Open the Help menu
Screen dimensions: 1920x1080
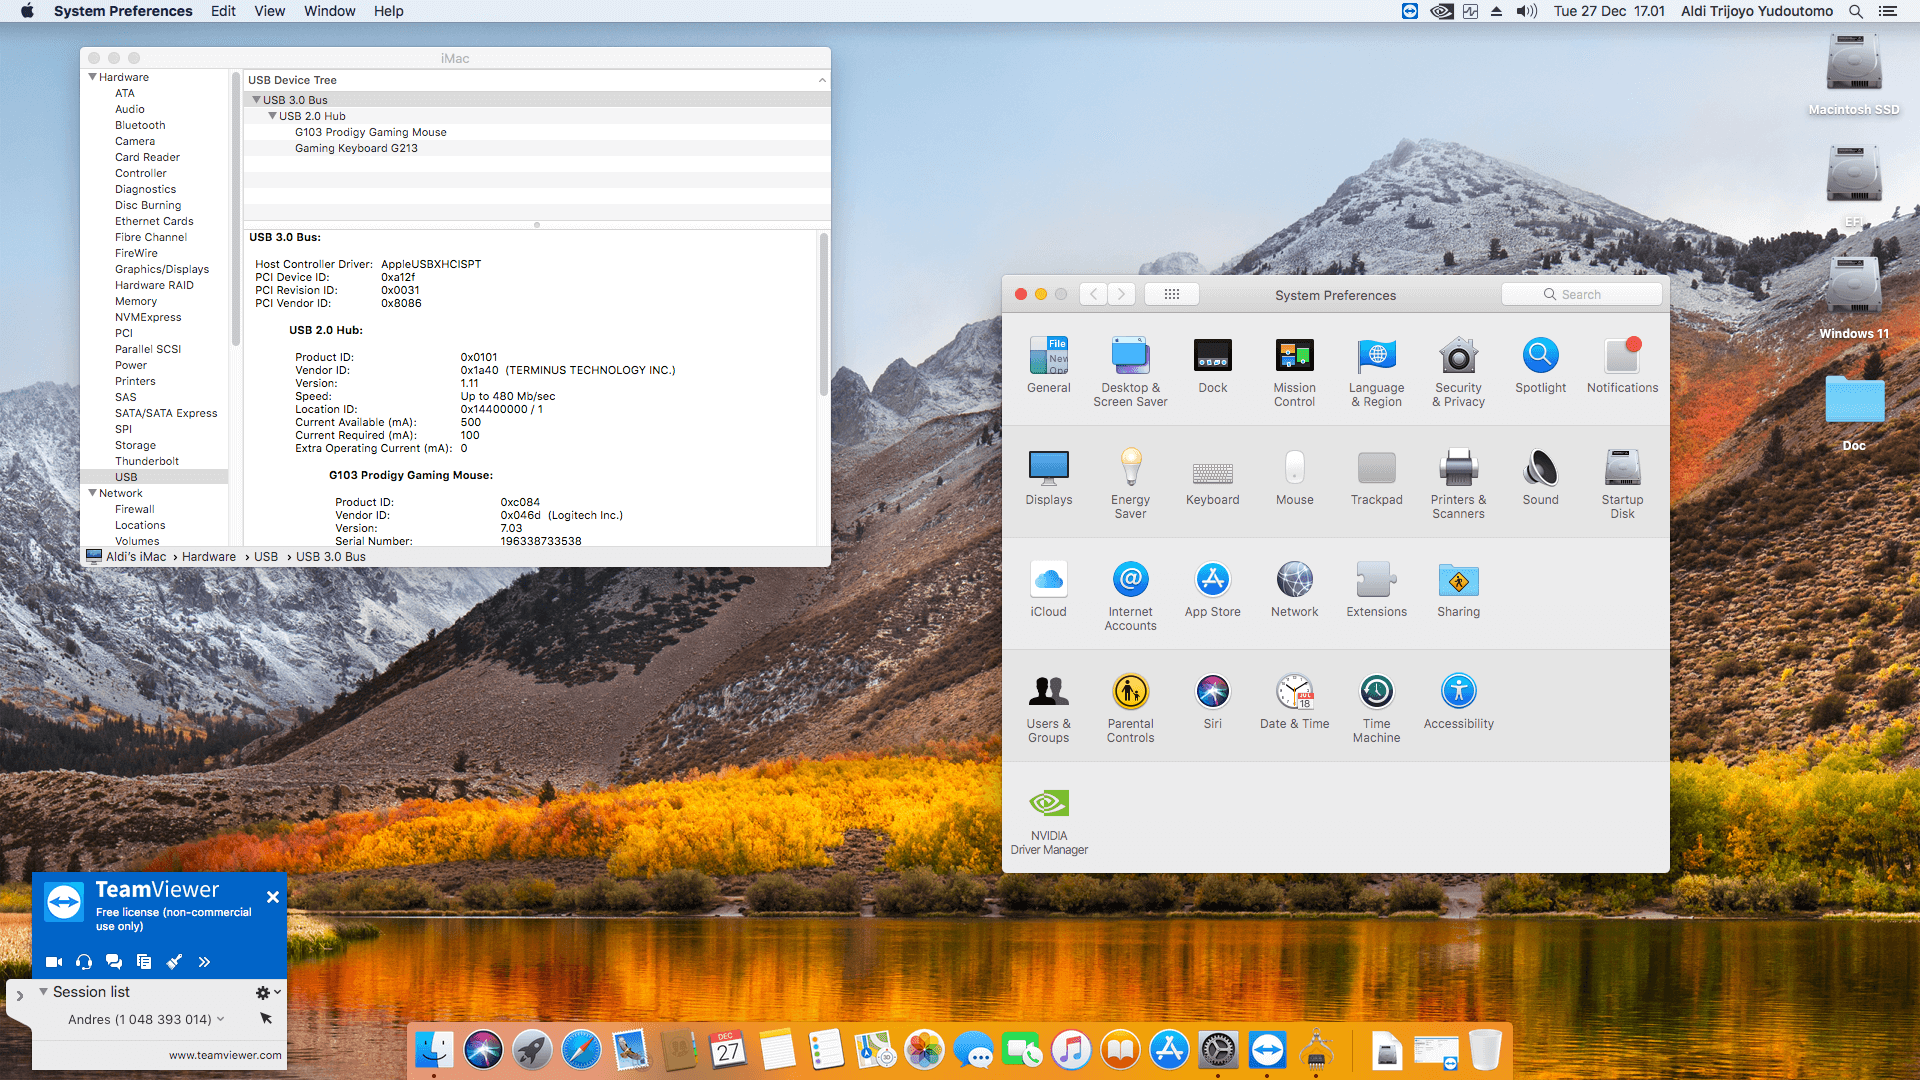pyautogui.click(x=389, y=11)
